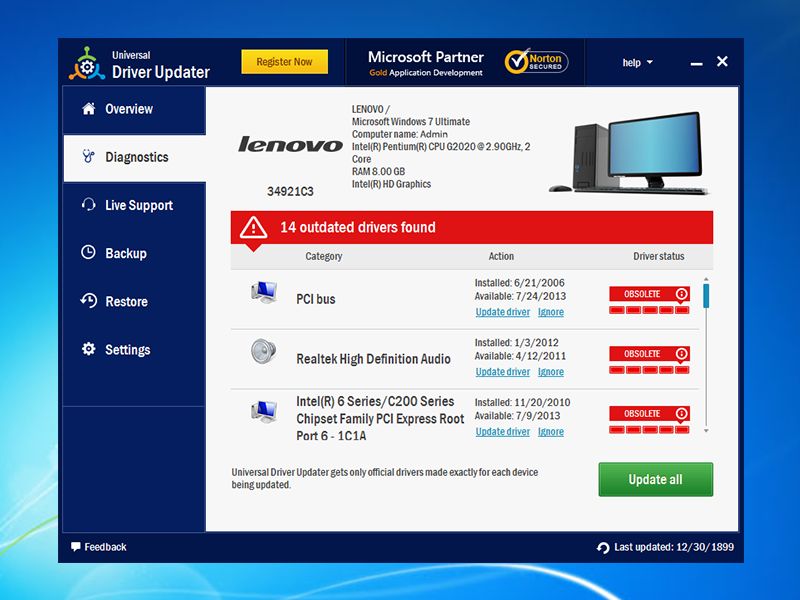The image size is (800, 600).
Task: Click the Realtek audio speaker icon
Action: (264, 352)
